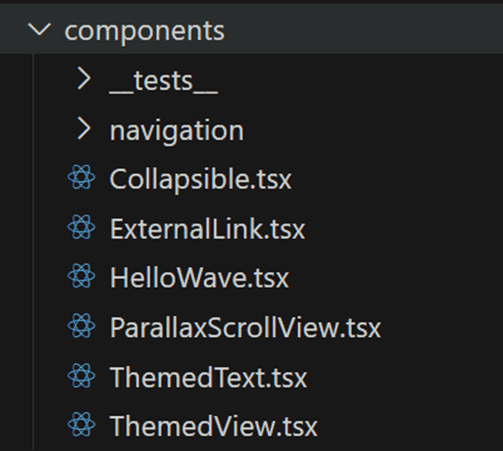The image size is (503, 451).
Task: Open HelloWave.tsx in the editor
Action: (x=199, y=278)
